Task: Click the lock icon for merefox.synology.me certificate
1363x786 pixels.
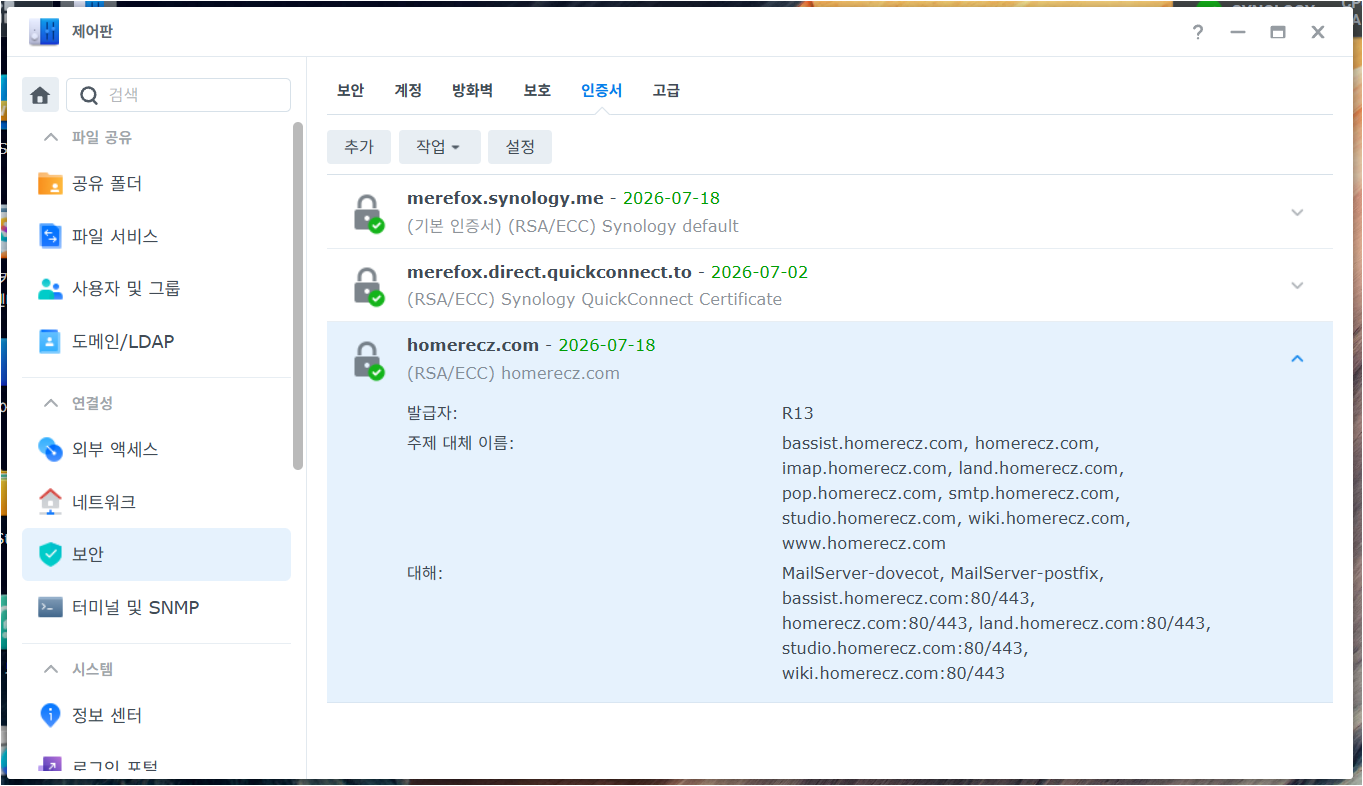Action: pos(369,212)
